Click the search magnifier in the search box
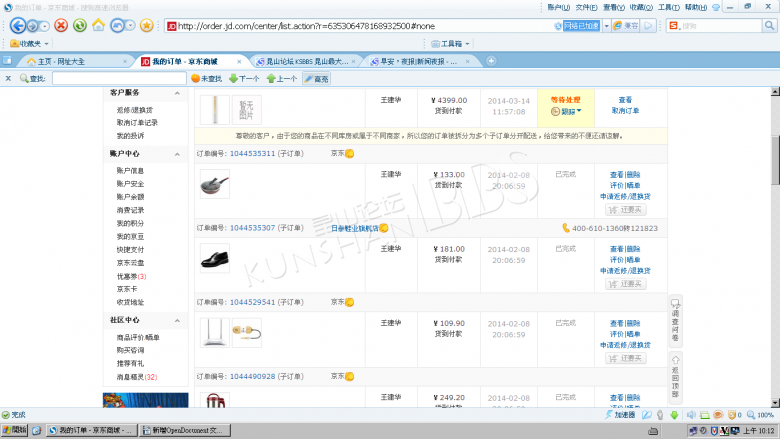Screen dimensions: 780x439 (769, 25)
